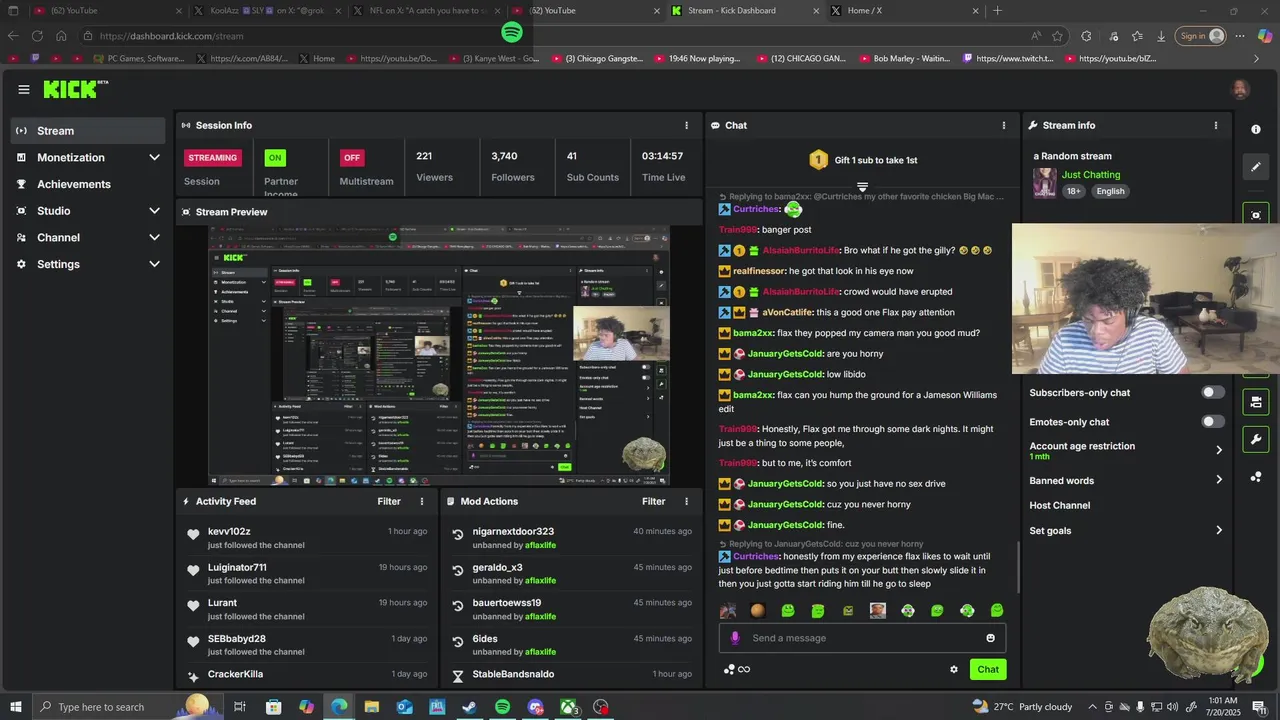Open Account age restriction settings
The height and width of the screenshot is (720, 1280).
point(1126,451)
